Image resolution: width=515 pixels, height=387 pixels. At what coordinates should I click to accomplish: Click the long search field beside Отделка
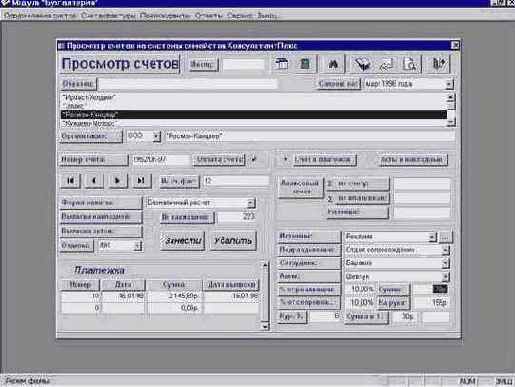click(x=188, y=84)
